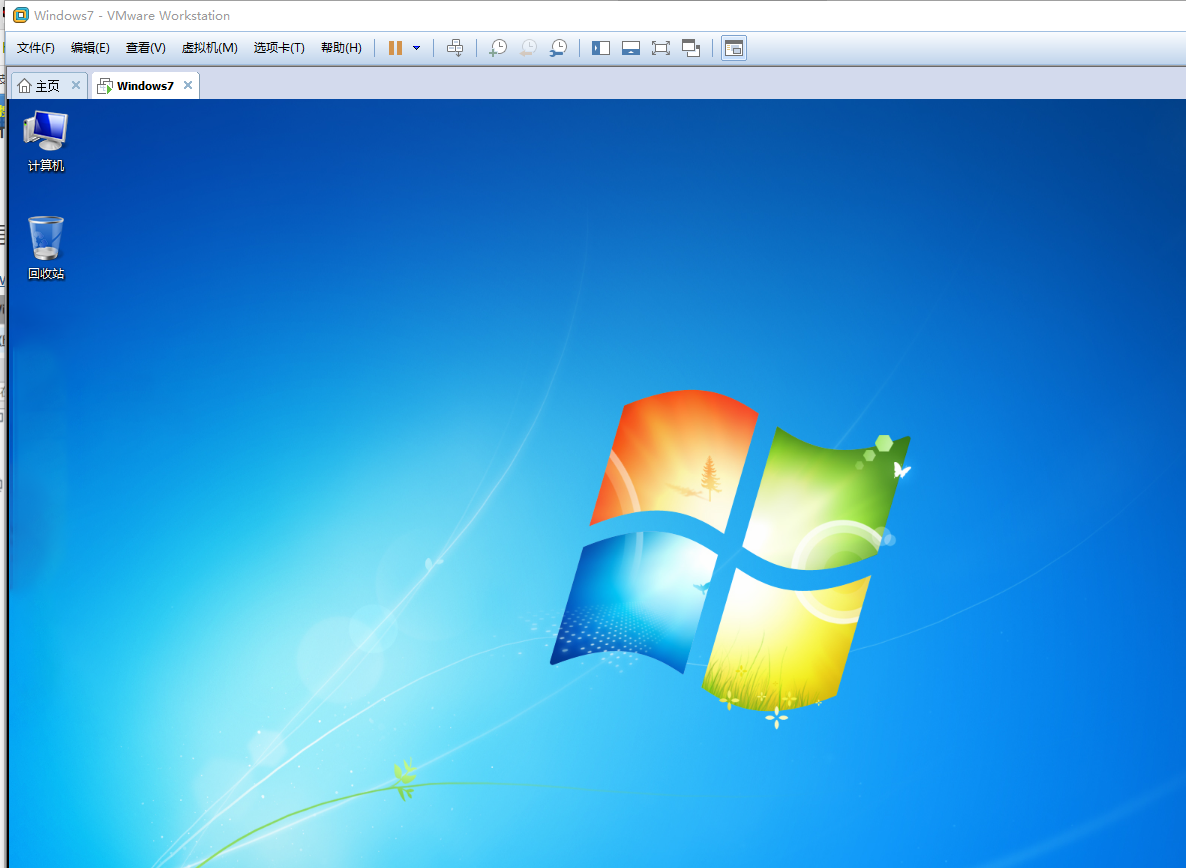Click the VM running icon on Windows7 tab

click(x=105, y=86)
